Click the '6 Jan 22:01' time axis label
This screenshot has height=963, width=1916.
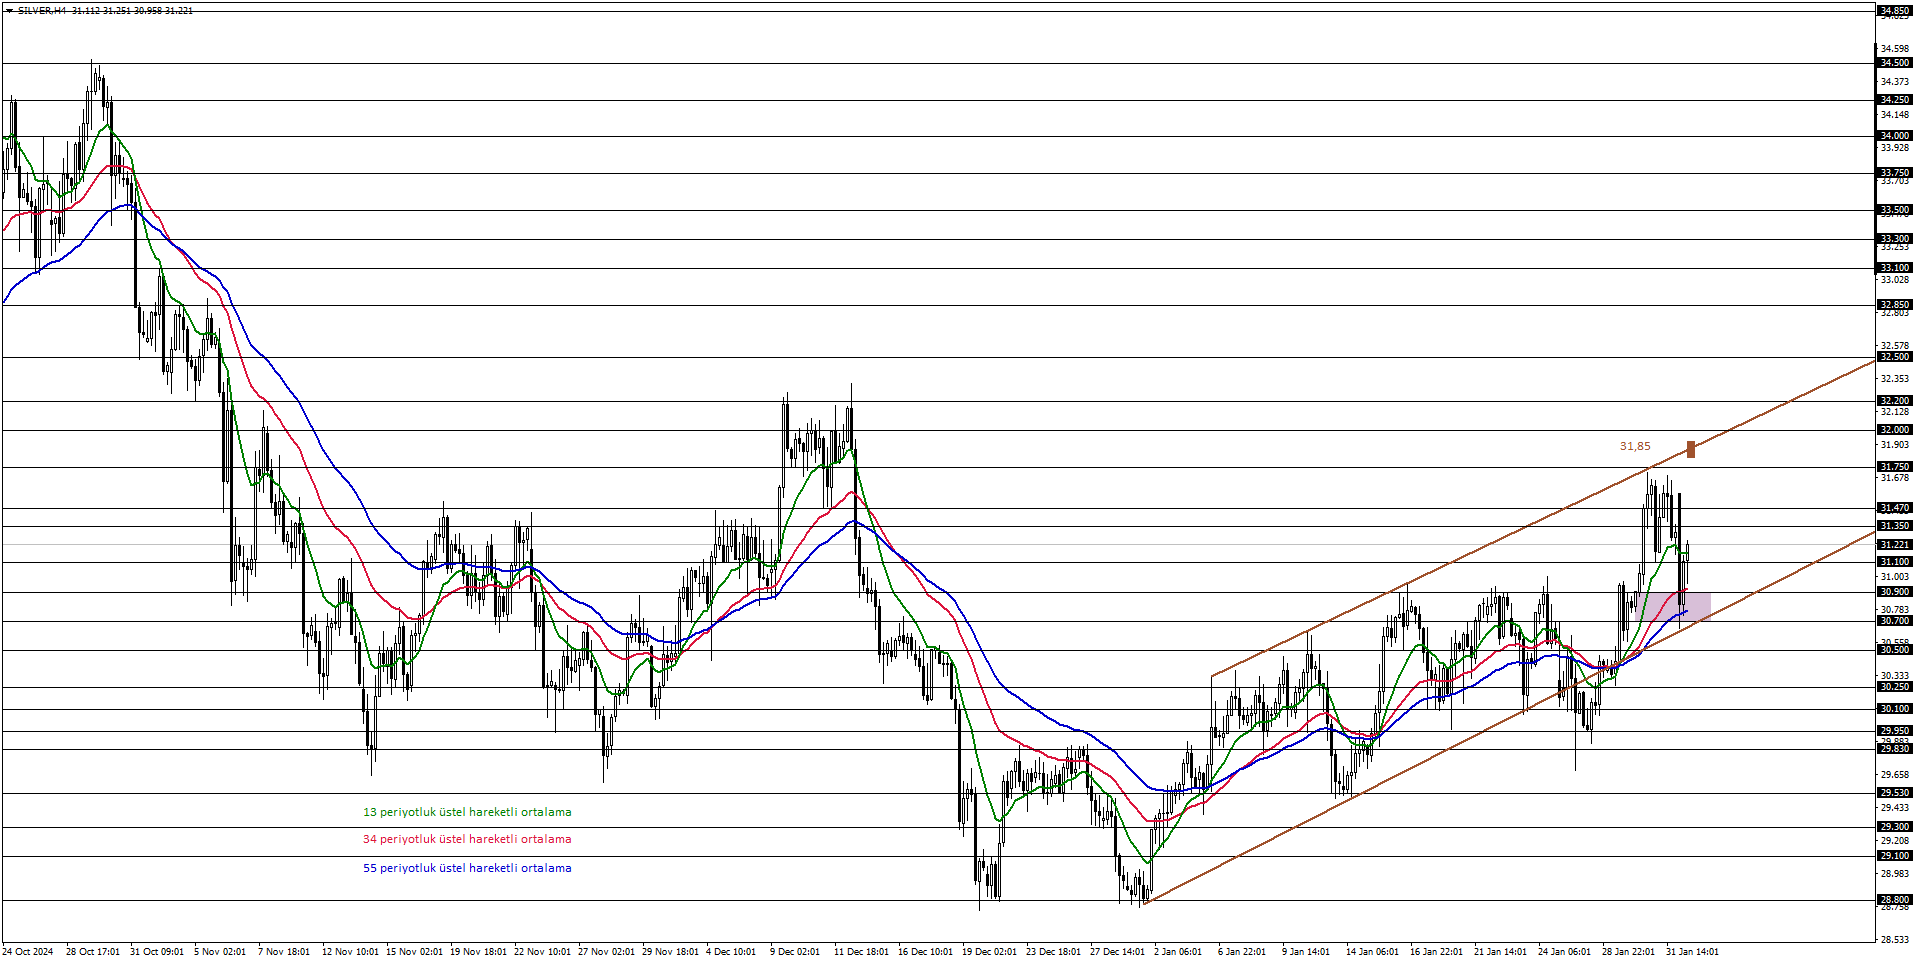1242,952
